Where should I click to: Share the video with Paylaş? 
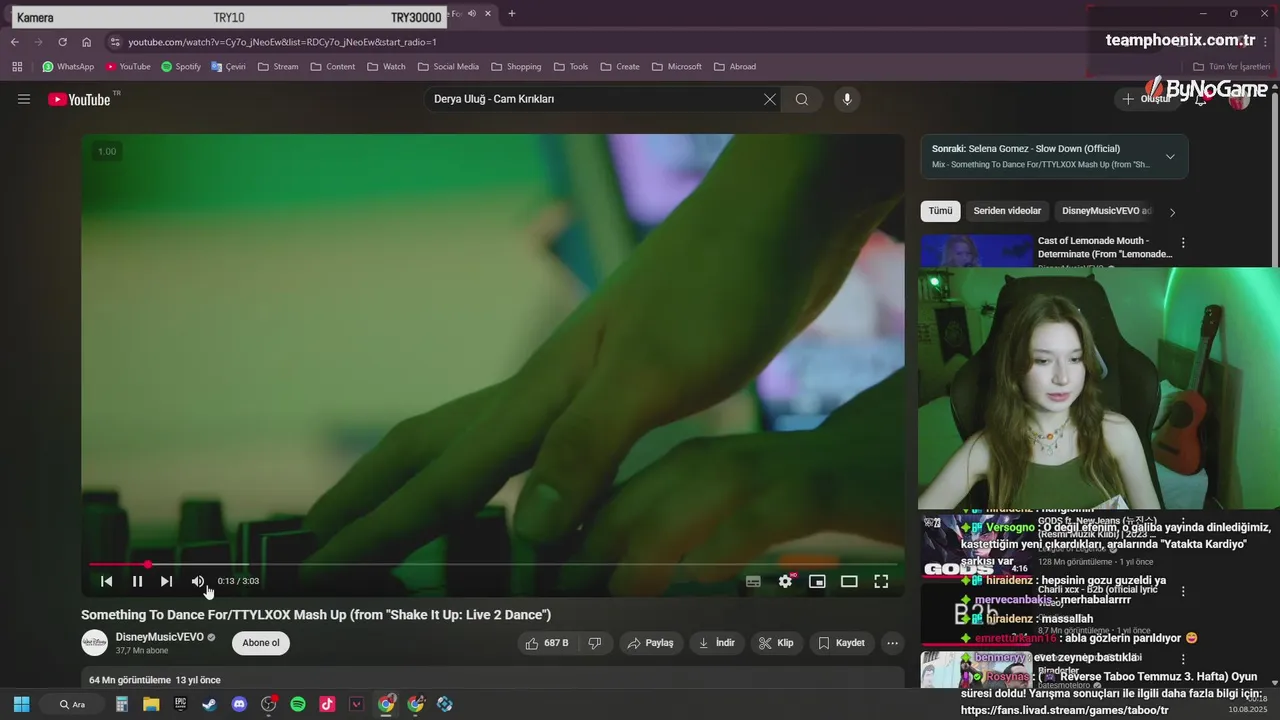point(650,643)
